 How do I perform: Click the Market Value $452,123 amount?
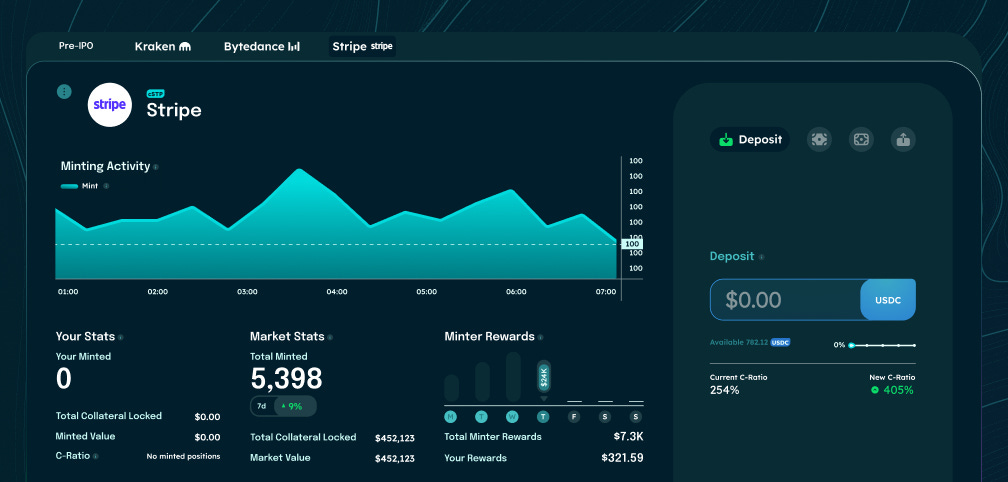(x=395, y=458)
